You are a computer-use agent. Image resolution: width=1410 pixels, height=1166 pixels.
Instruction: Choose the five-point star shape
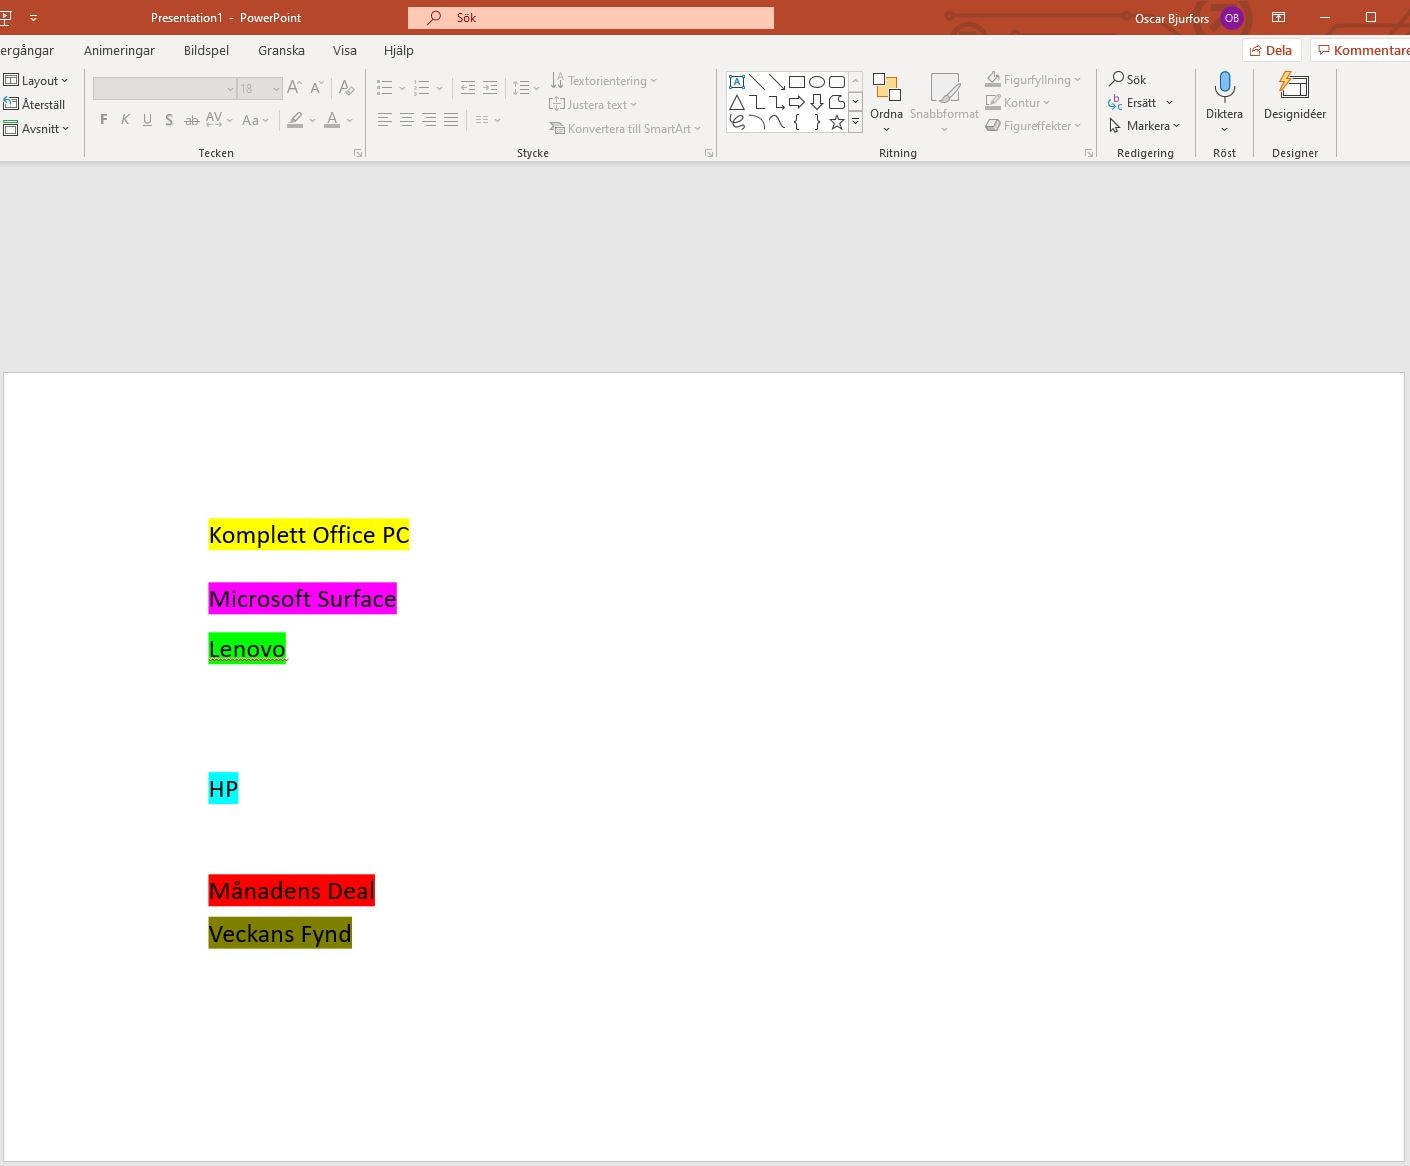coord(837,122)
